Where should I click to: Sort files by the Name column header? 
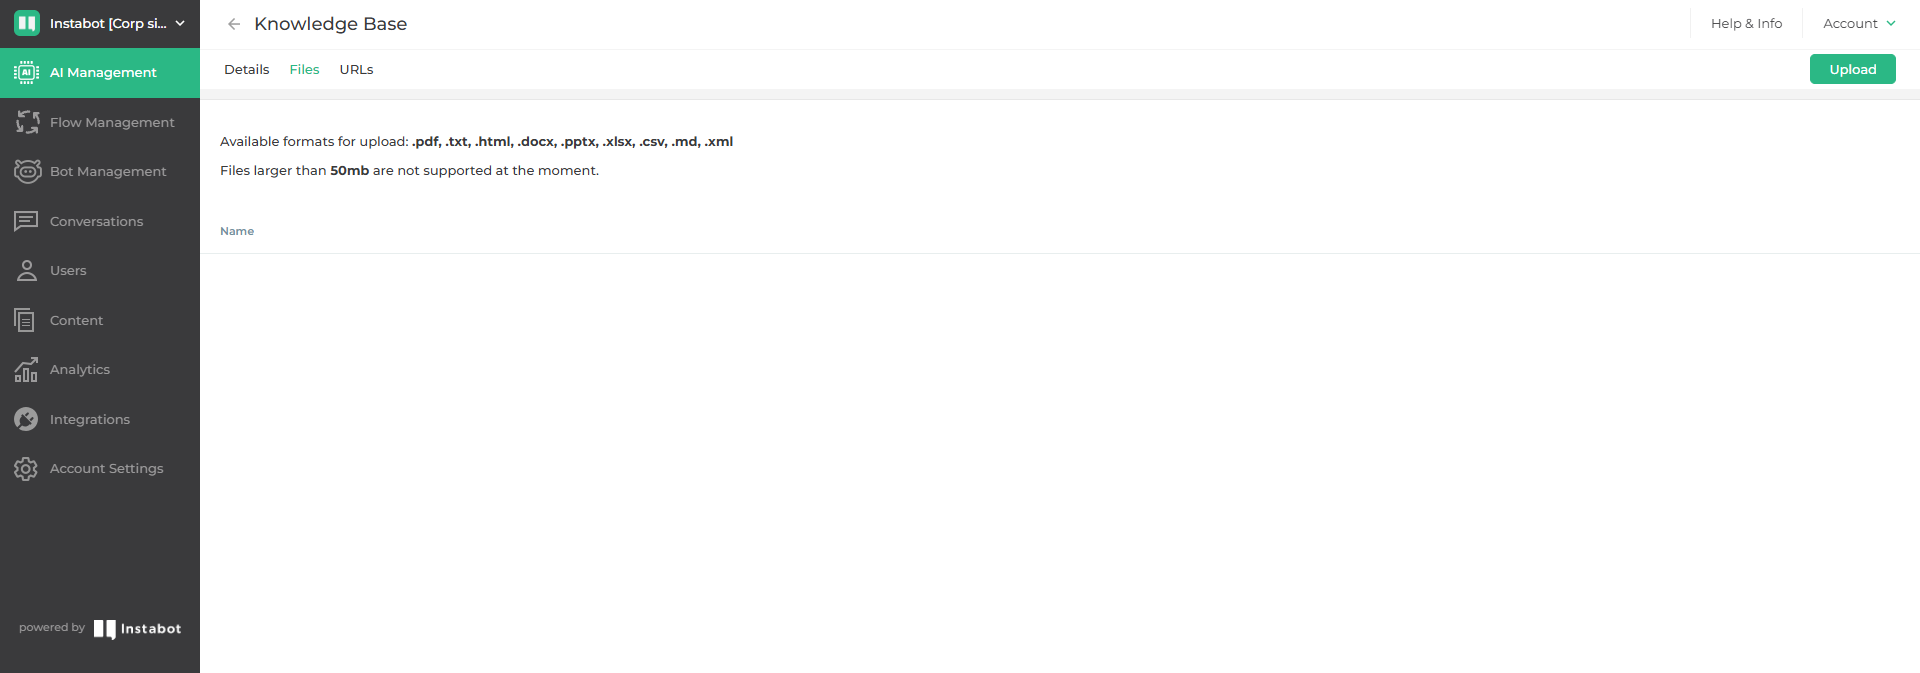click(237, 231)
